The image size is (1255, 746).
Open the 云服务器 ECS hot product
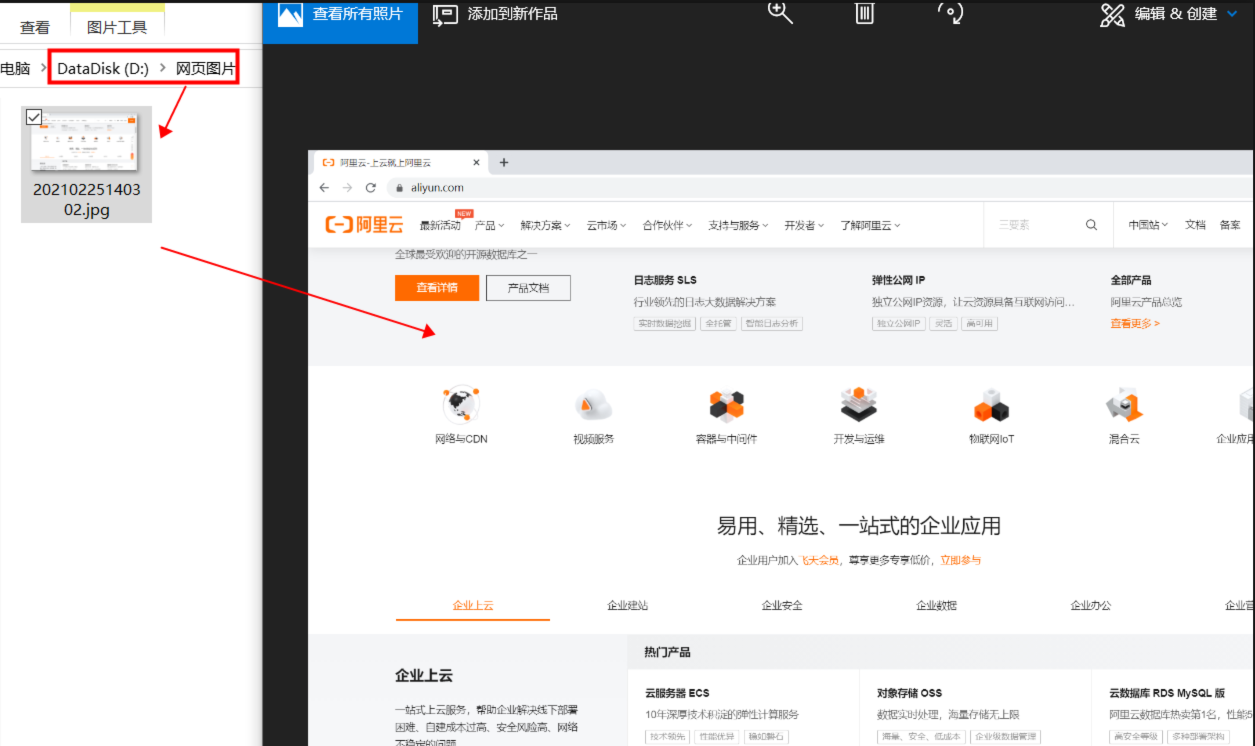[x=677, y=693]
